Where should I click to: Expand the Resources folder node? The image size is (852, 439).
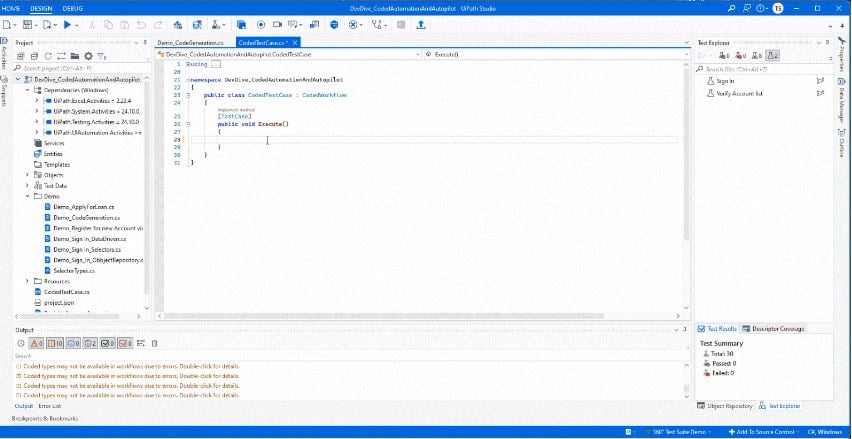pos(27,281)
